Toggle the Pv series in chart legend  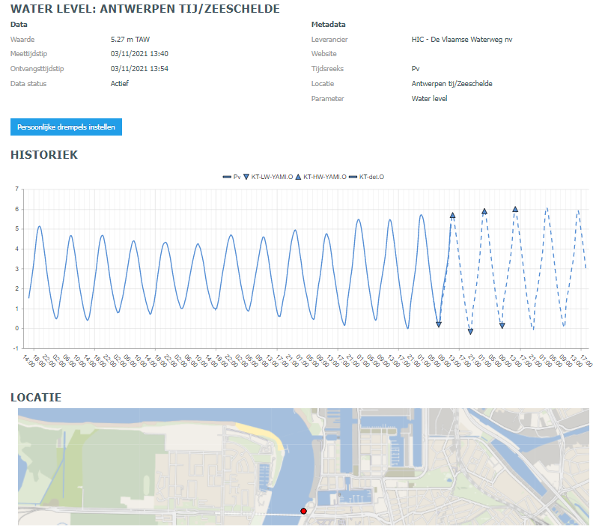(x=232, y=177)
